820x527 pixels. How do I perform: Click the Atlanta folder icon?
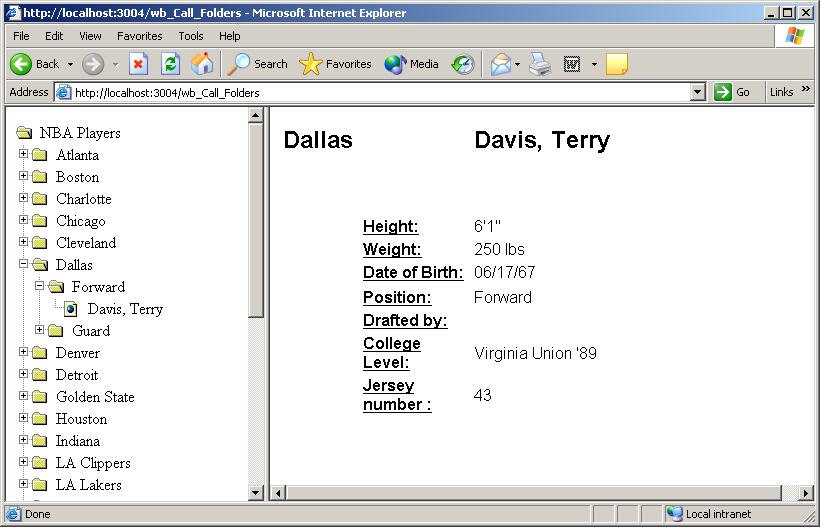39,155
